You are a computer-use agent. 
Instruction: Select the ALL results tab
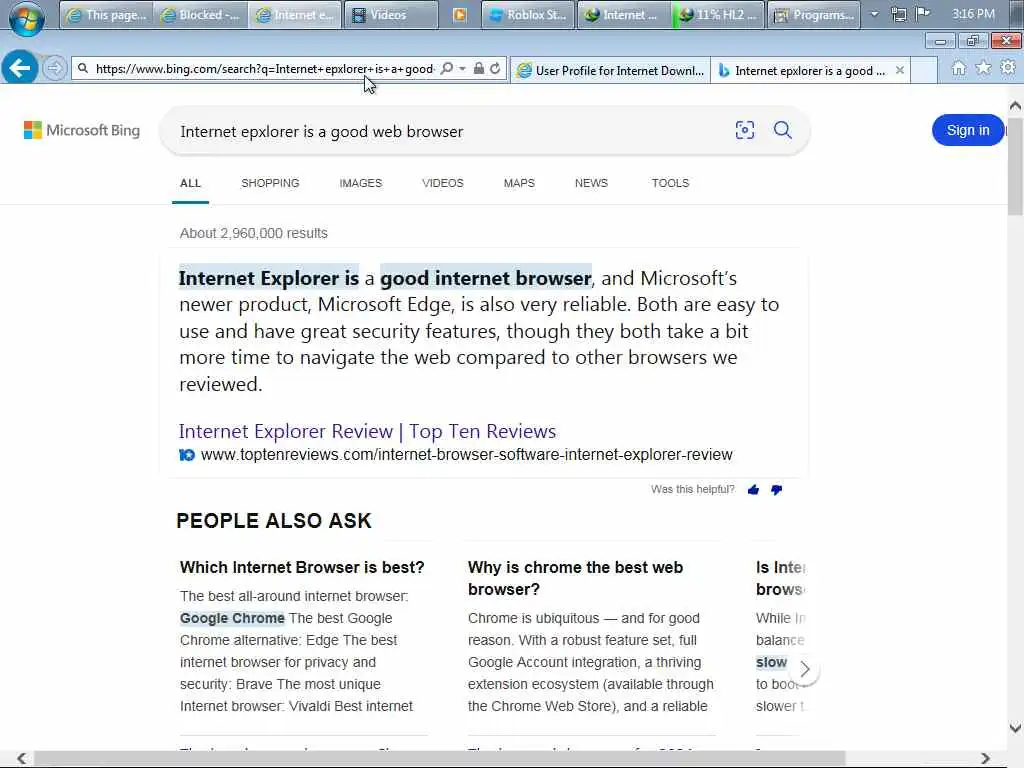click(191, 184)
